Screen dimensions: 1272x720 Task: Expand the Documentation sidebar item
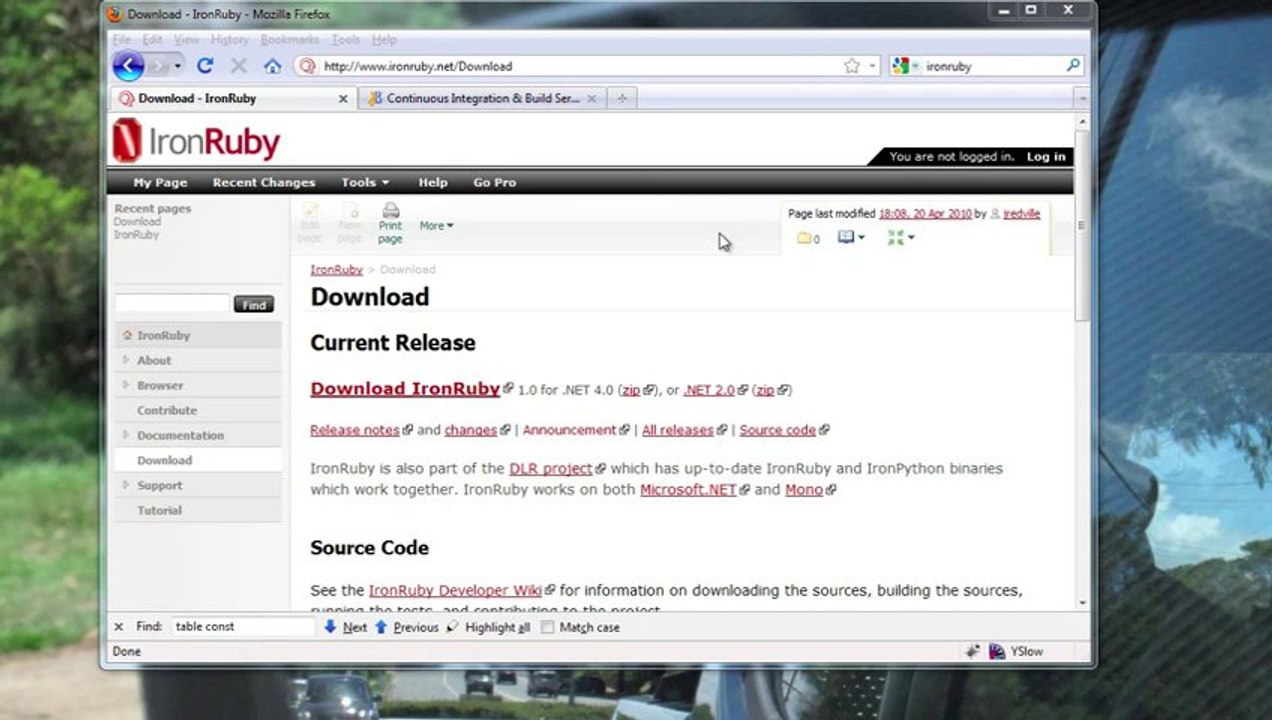click(126, 435)
